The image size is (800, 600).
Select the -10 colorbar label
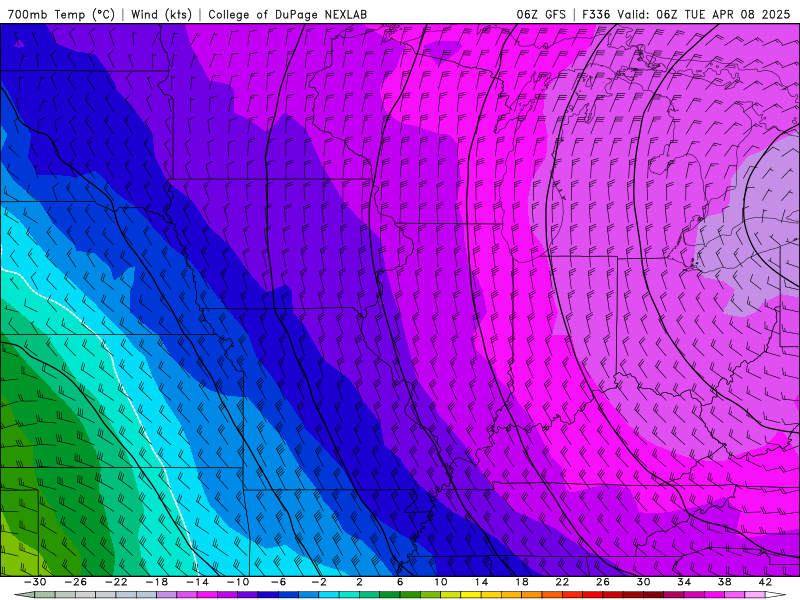(238, 582)
